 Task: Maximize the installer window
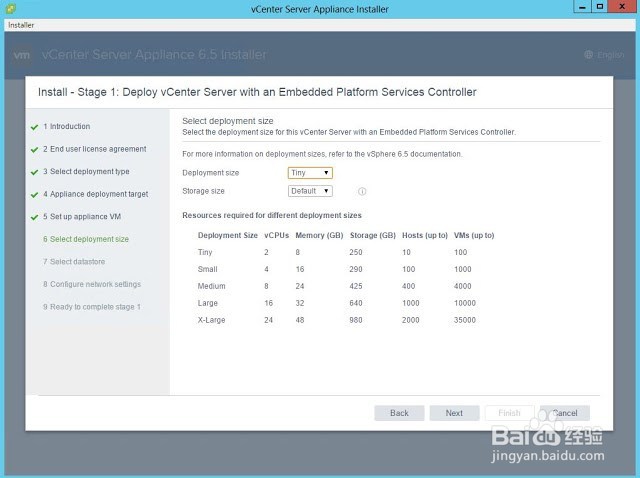[600, 7]
